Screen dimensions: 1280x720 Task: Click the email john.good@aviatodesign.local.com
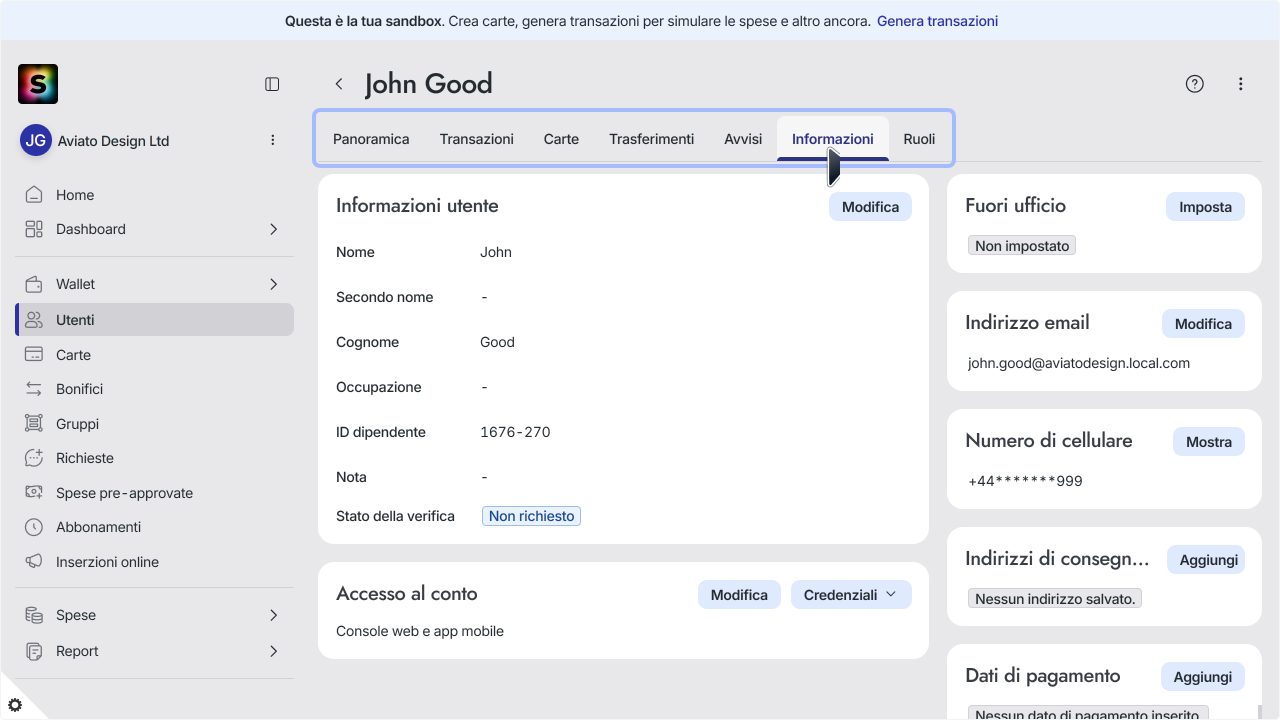pos(1079,363)
